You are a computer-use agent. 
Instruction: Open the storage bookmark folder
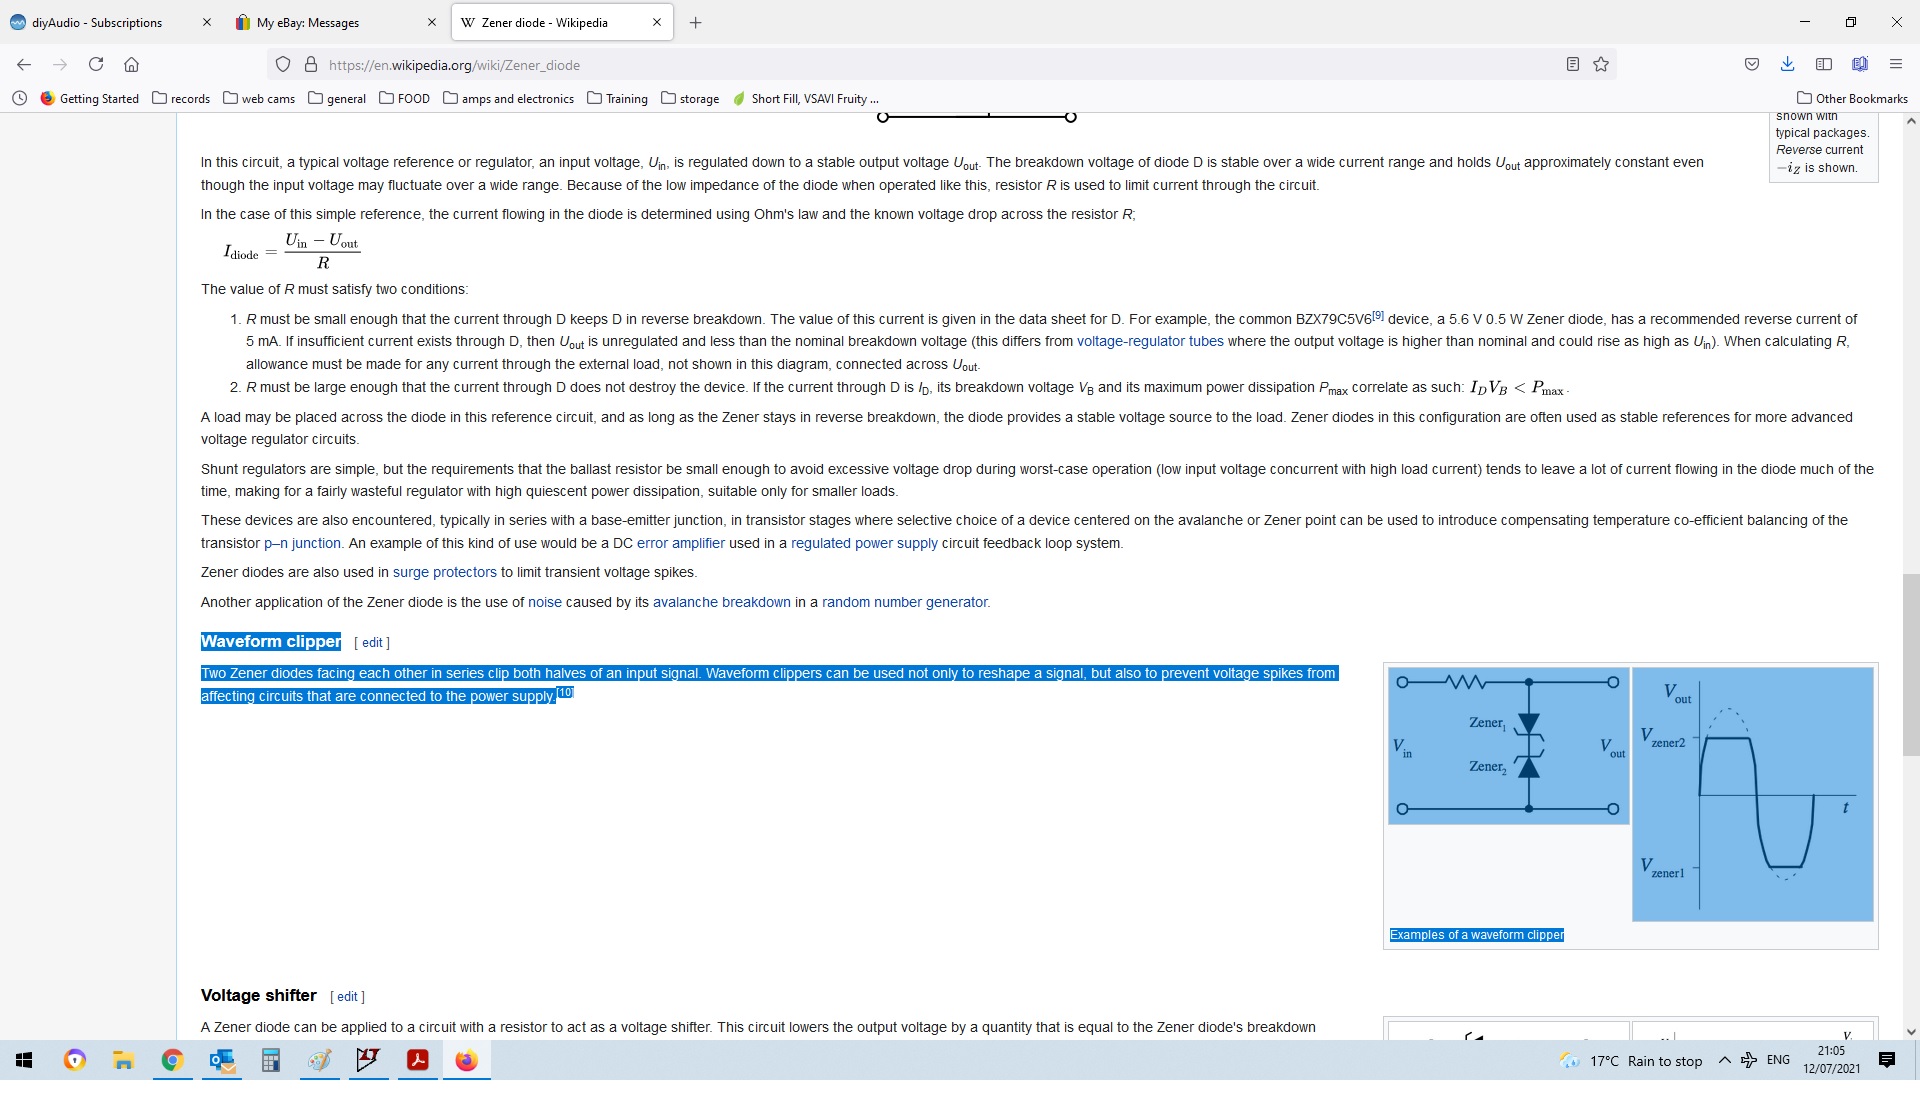(690, 98)
